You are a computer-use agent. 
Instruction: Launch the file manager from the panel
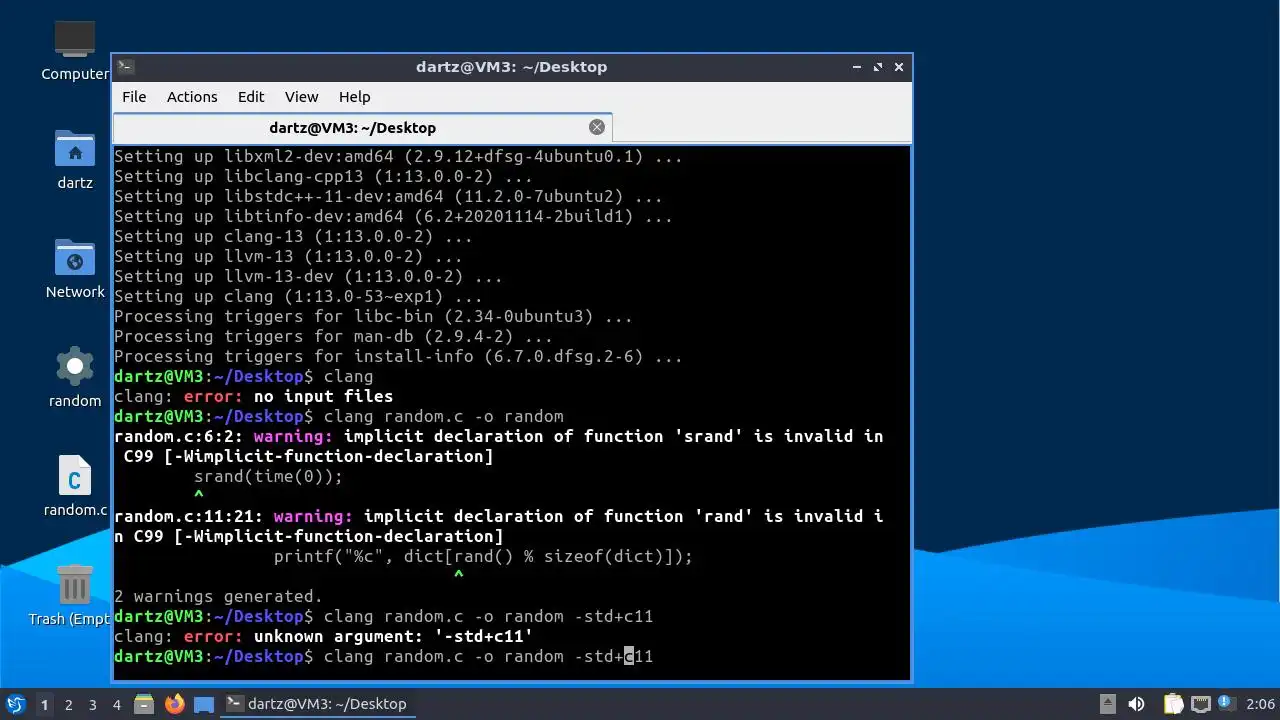(x=144, y=704)
